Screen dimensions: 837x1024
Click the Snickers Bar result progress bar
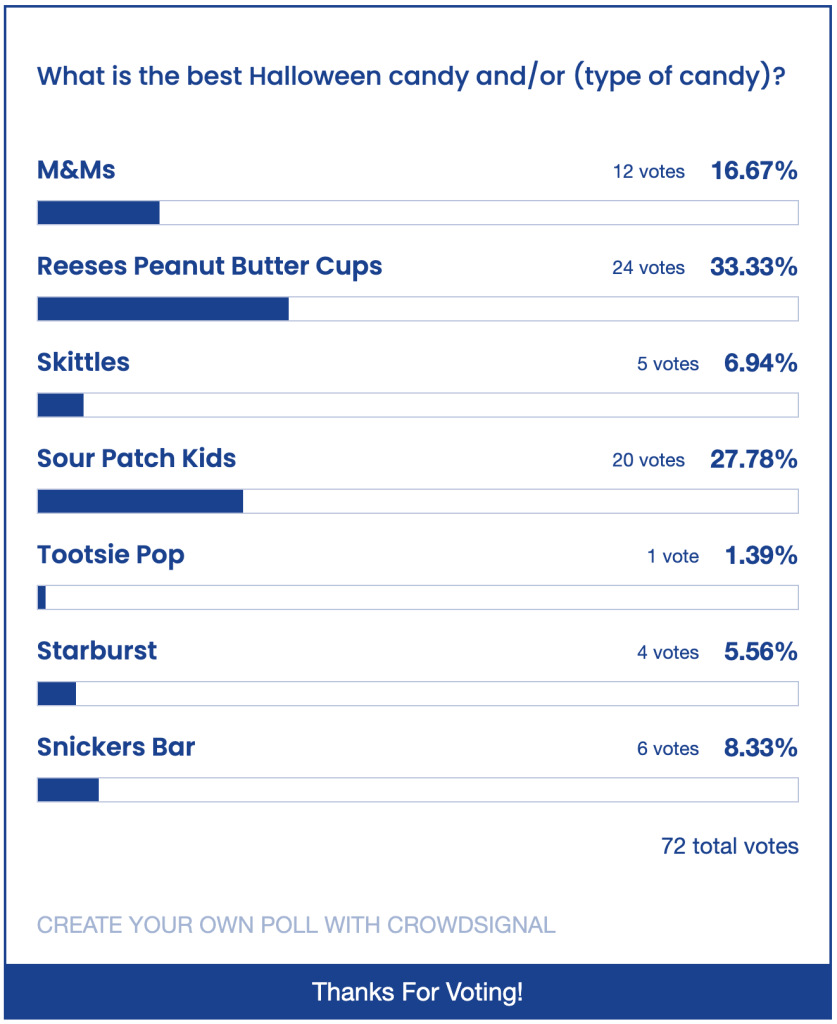click(x=417, y=790)
